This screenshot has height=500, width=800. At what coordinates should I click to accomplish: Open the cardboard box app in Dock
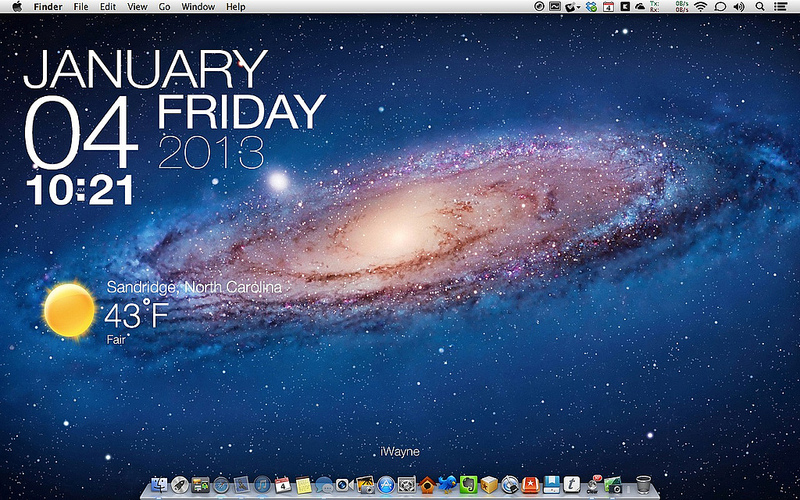[489, 485]
